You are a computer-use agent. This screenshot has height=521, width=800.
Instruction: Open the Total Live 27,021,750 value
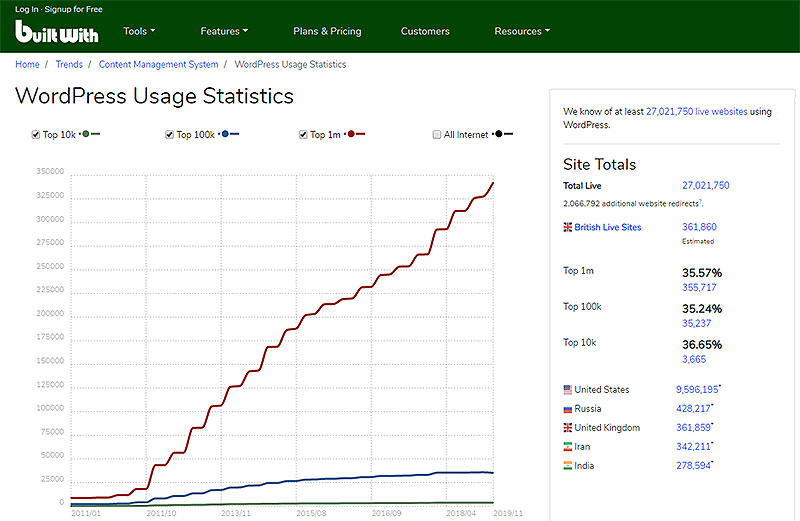coord(706,185)
